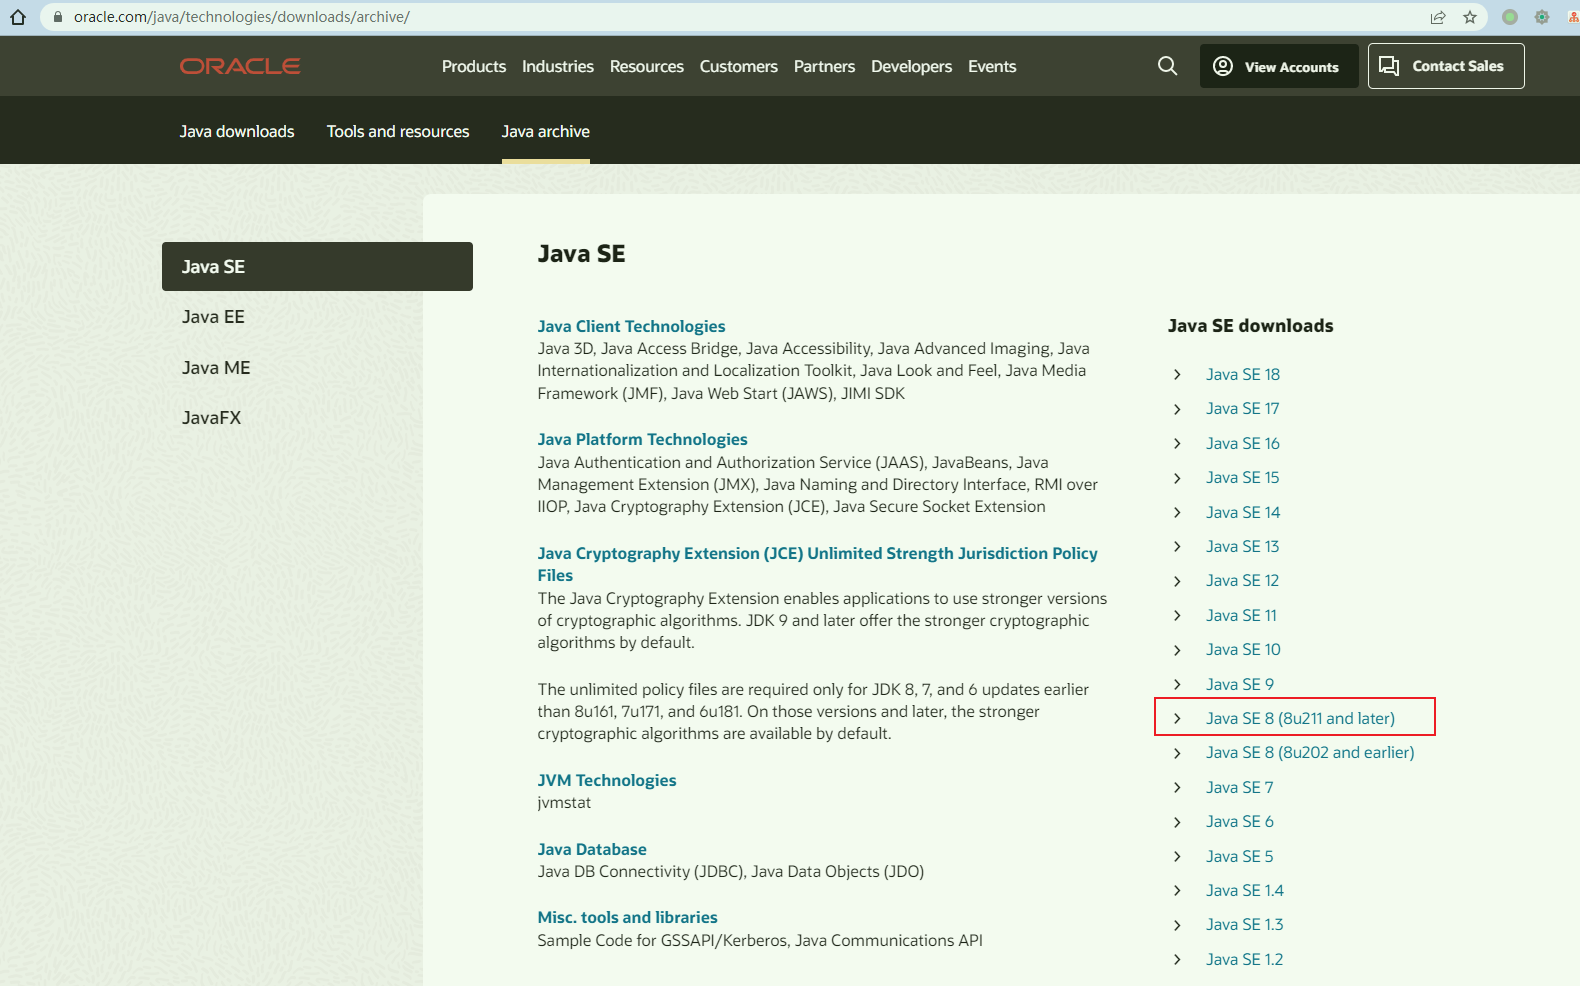Image resolution: width=1580 pixels, height=986 pixels.
Task: Open the Developers menu
Action: pos(912,66)
